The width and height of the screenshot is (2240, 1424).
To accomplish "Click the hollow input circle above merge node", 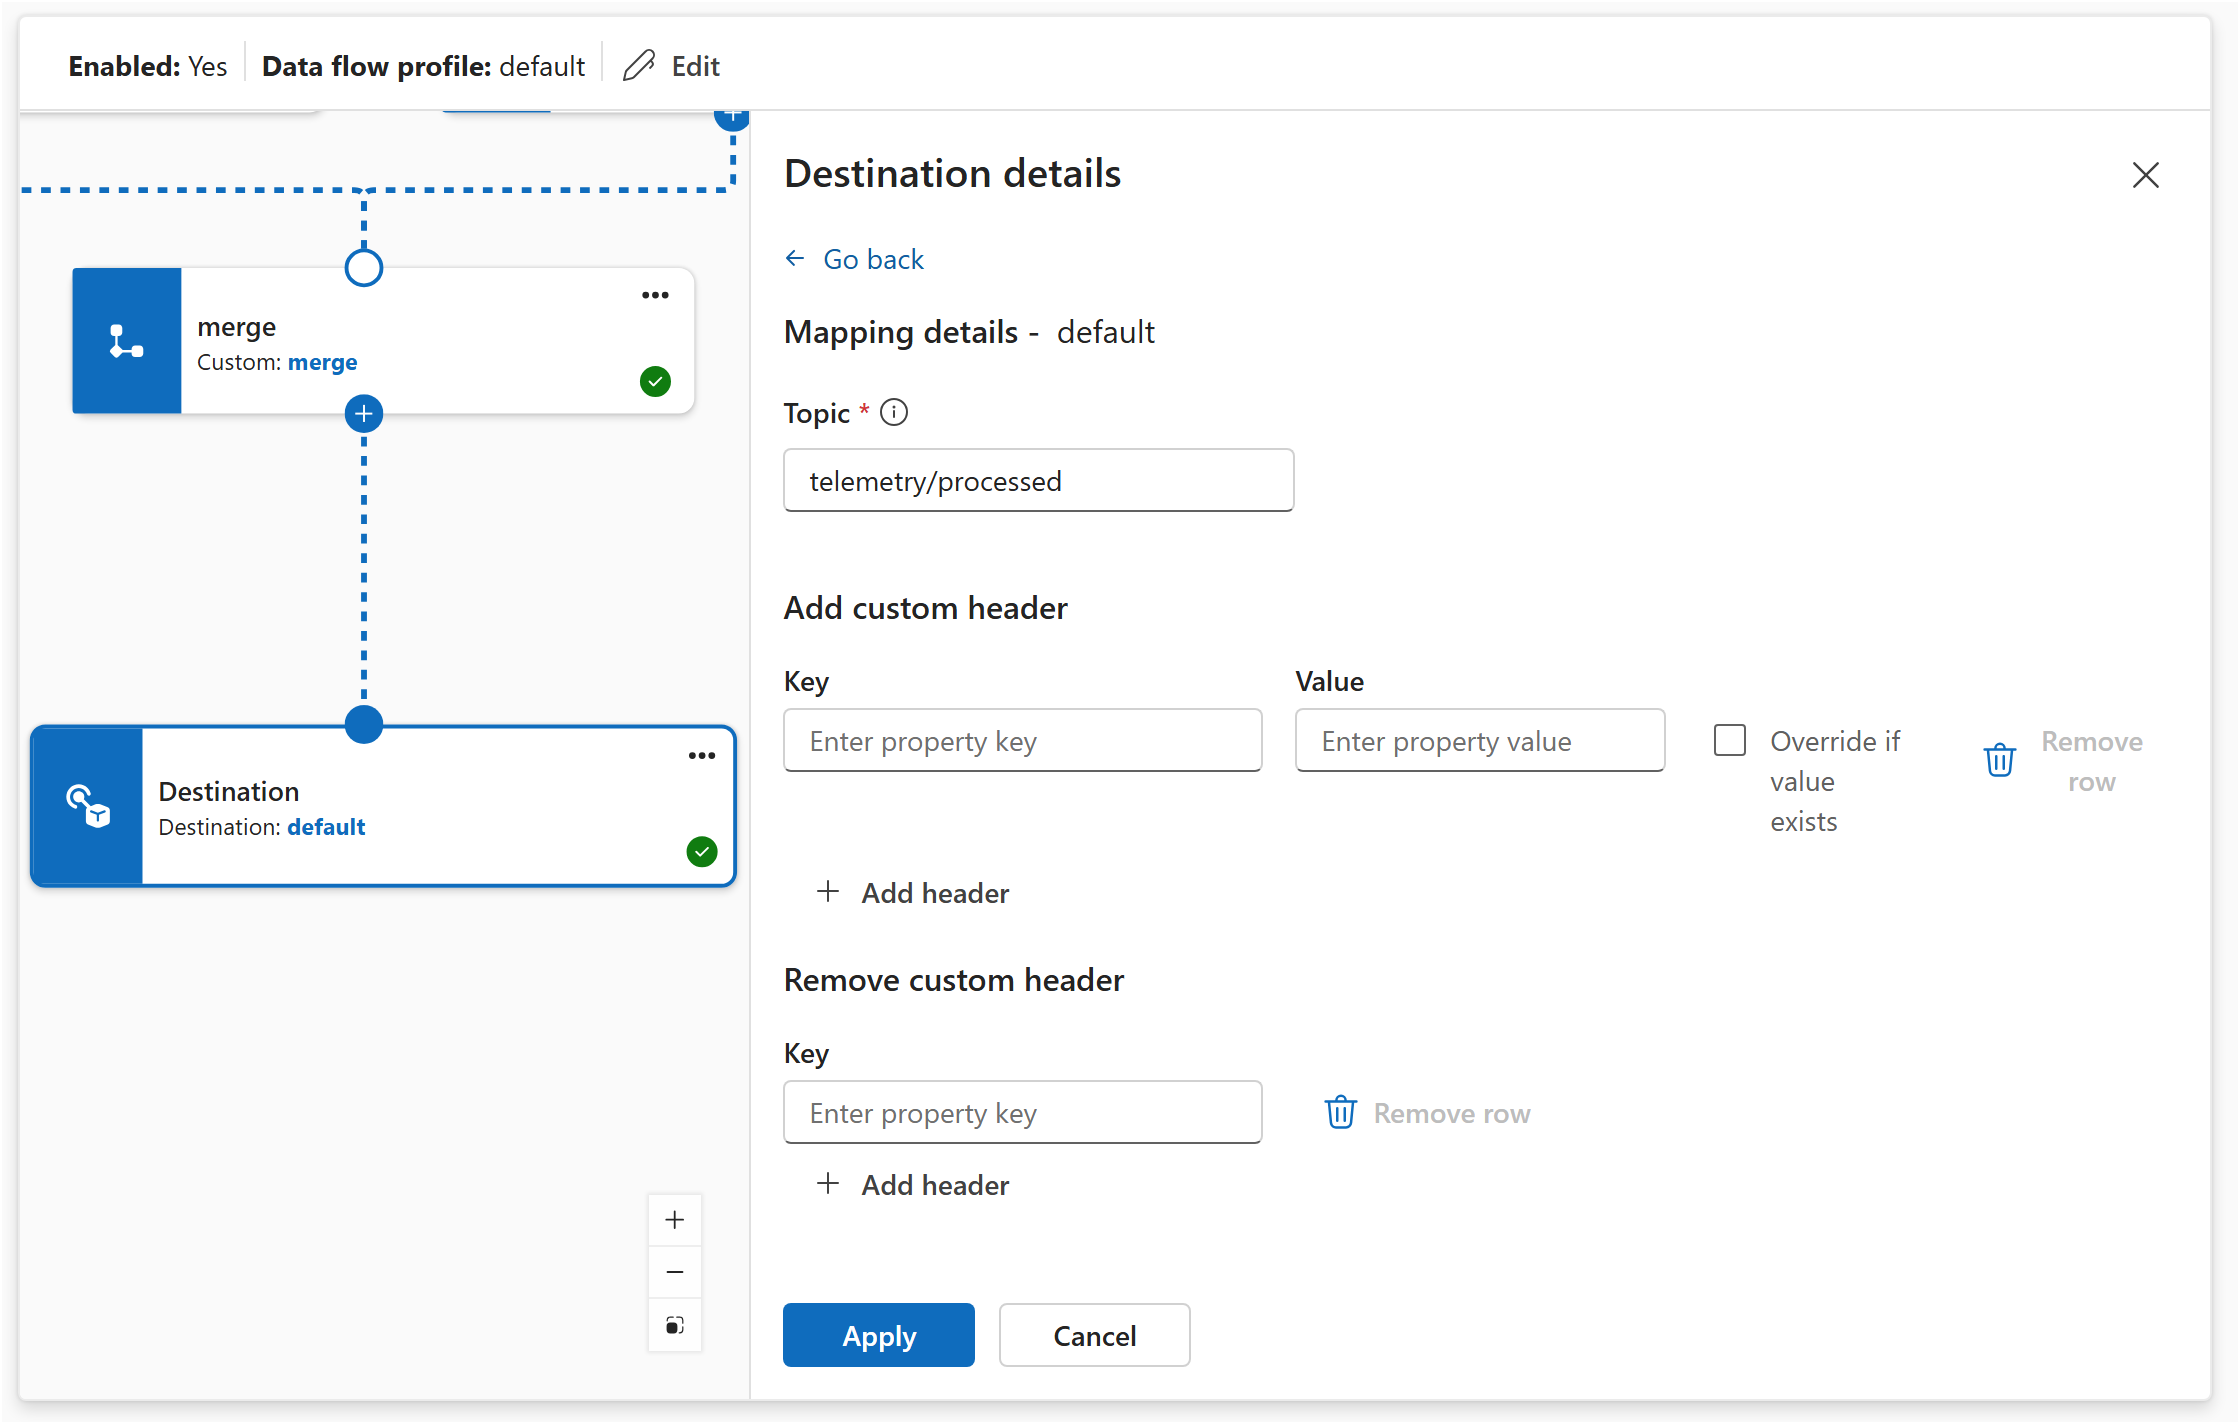I will point(364,268).
